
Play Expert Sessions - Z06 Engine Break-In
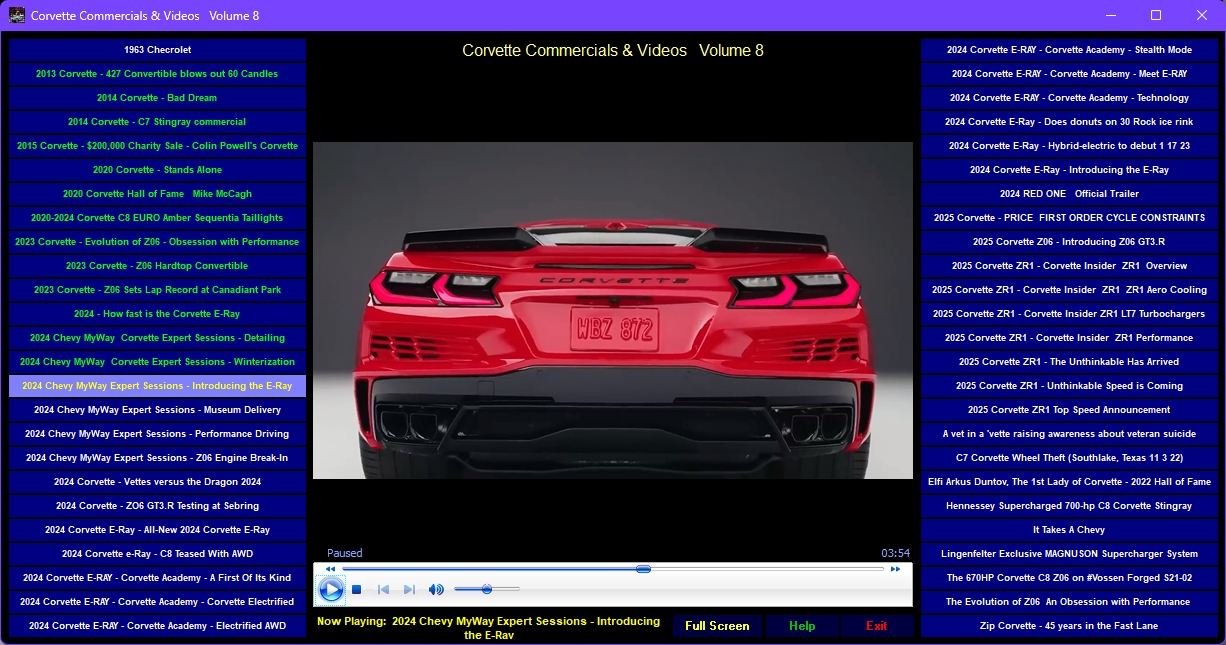(157, 457)
